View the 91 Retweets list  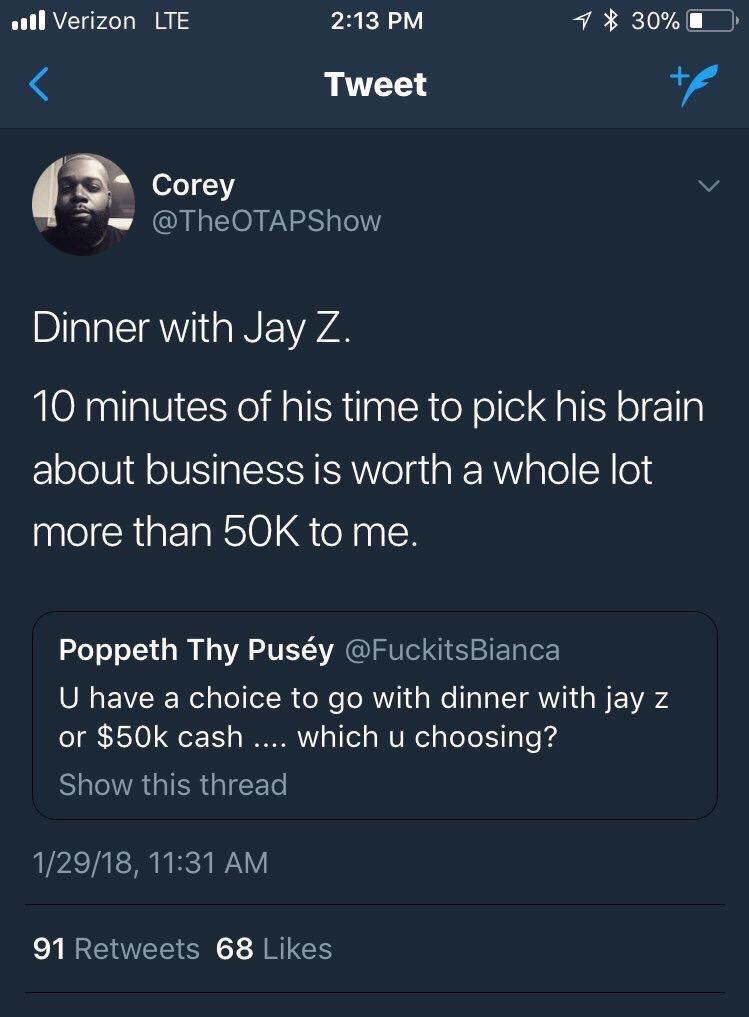pyautogui.click(x=116, y=948)
